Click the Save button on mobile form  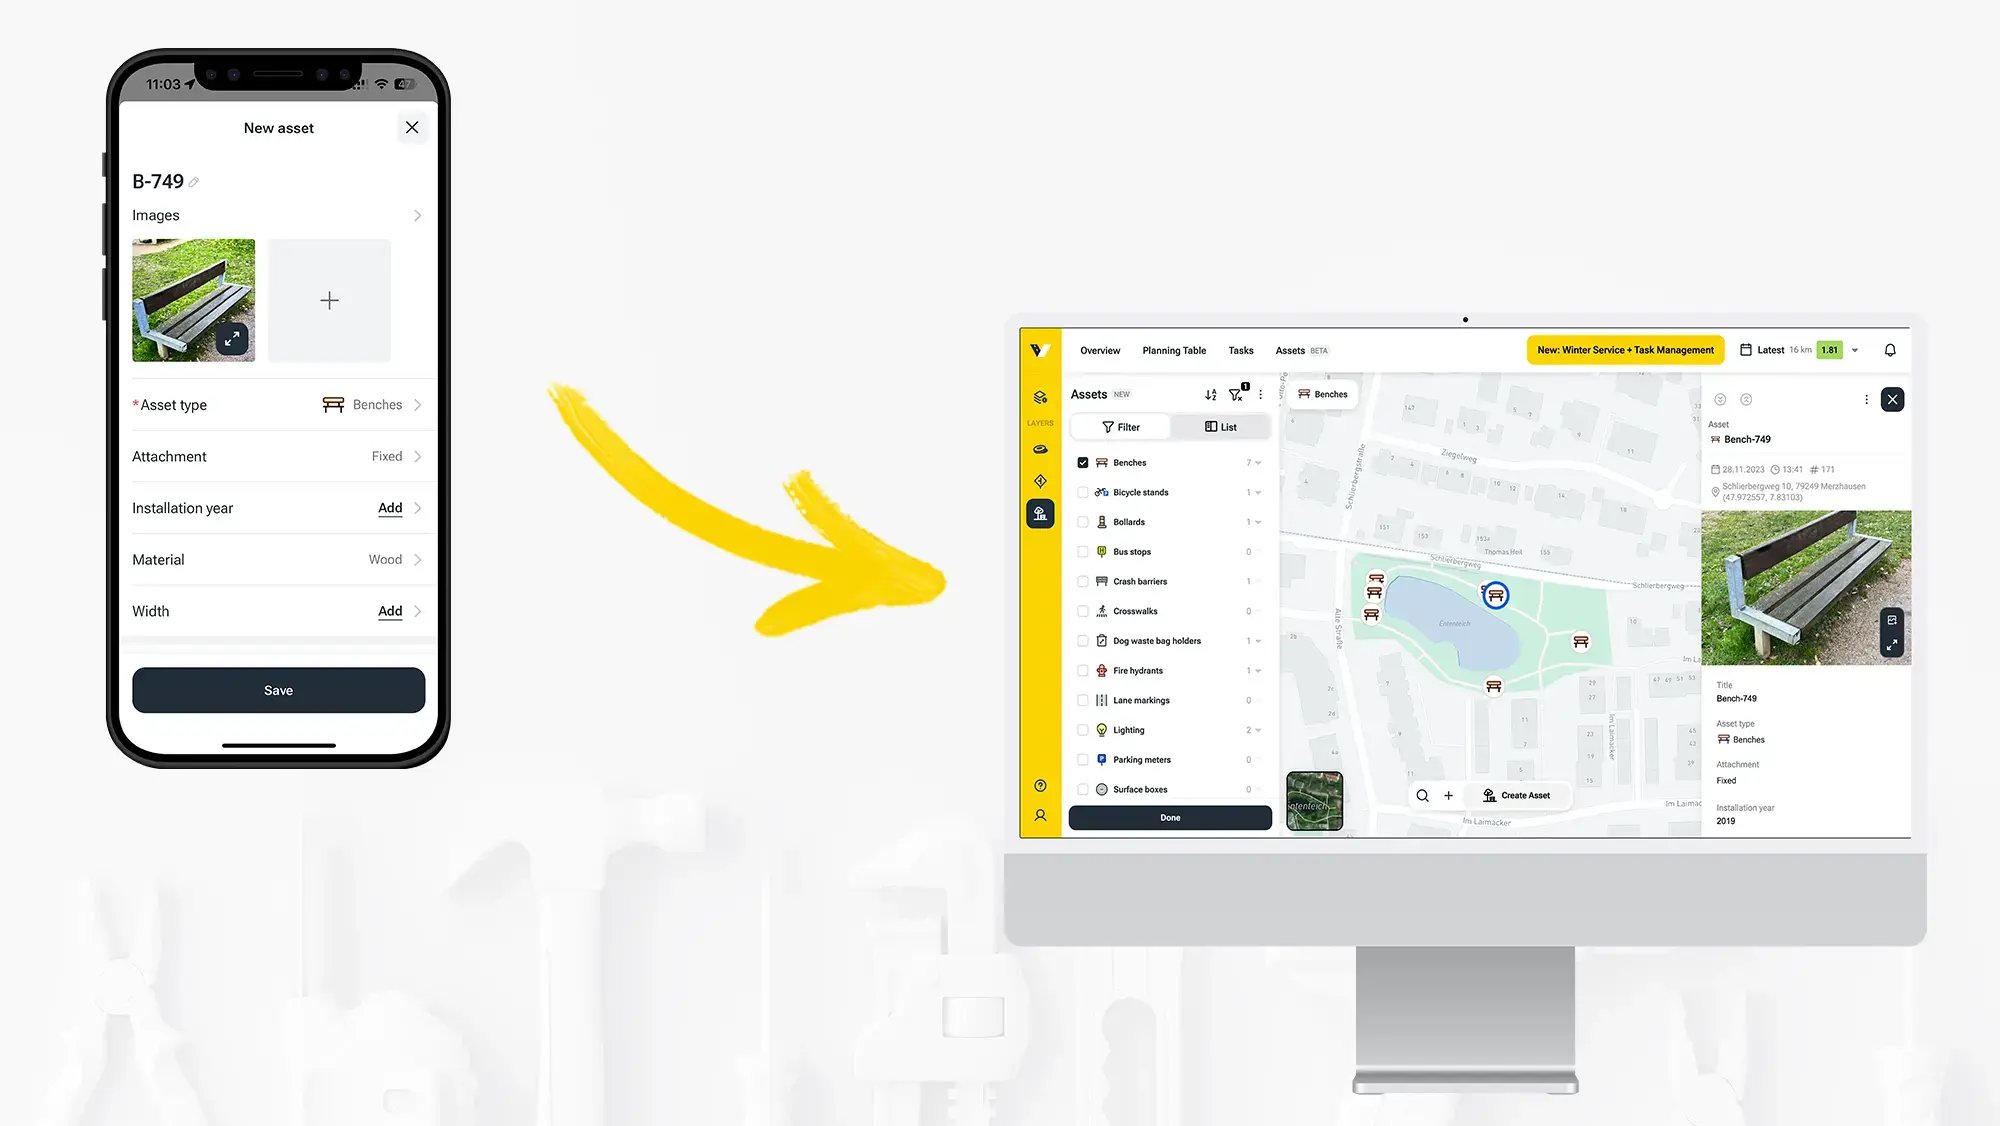pos(276,689)
